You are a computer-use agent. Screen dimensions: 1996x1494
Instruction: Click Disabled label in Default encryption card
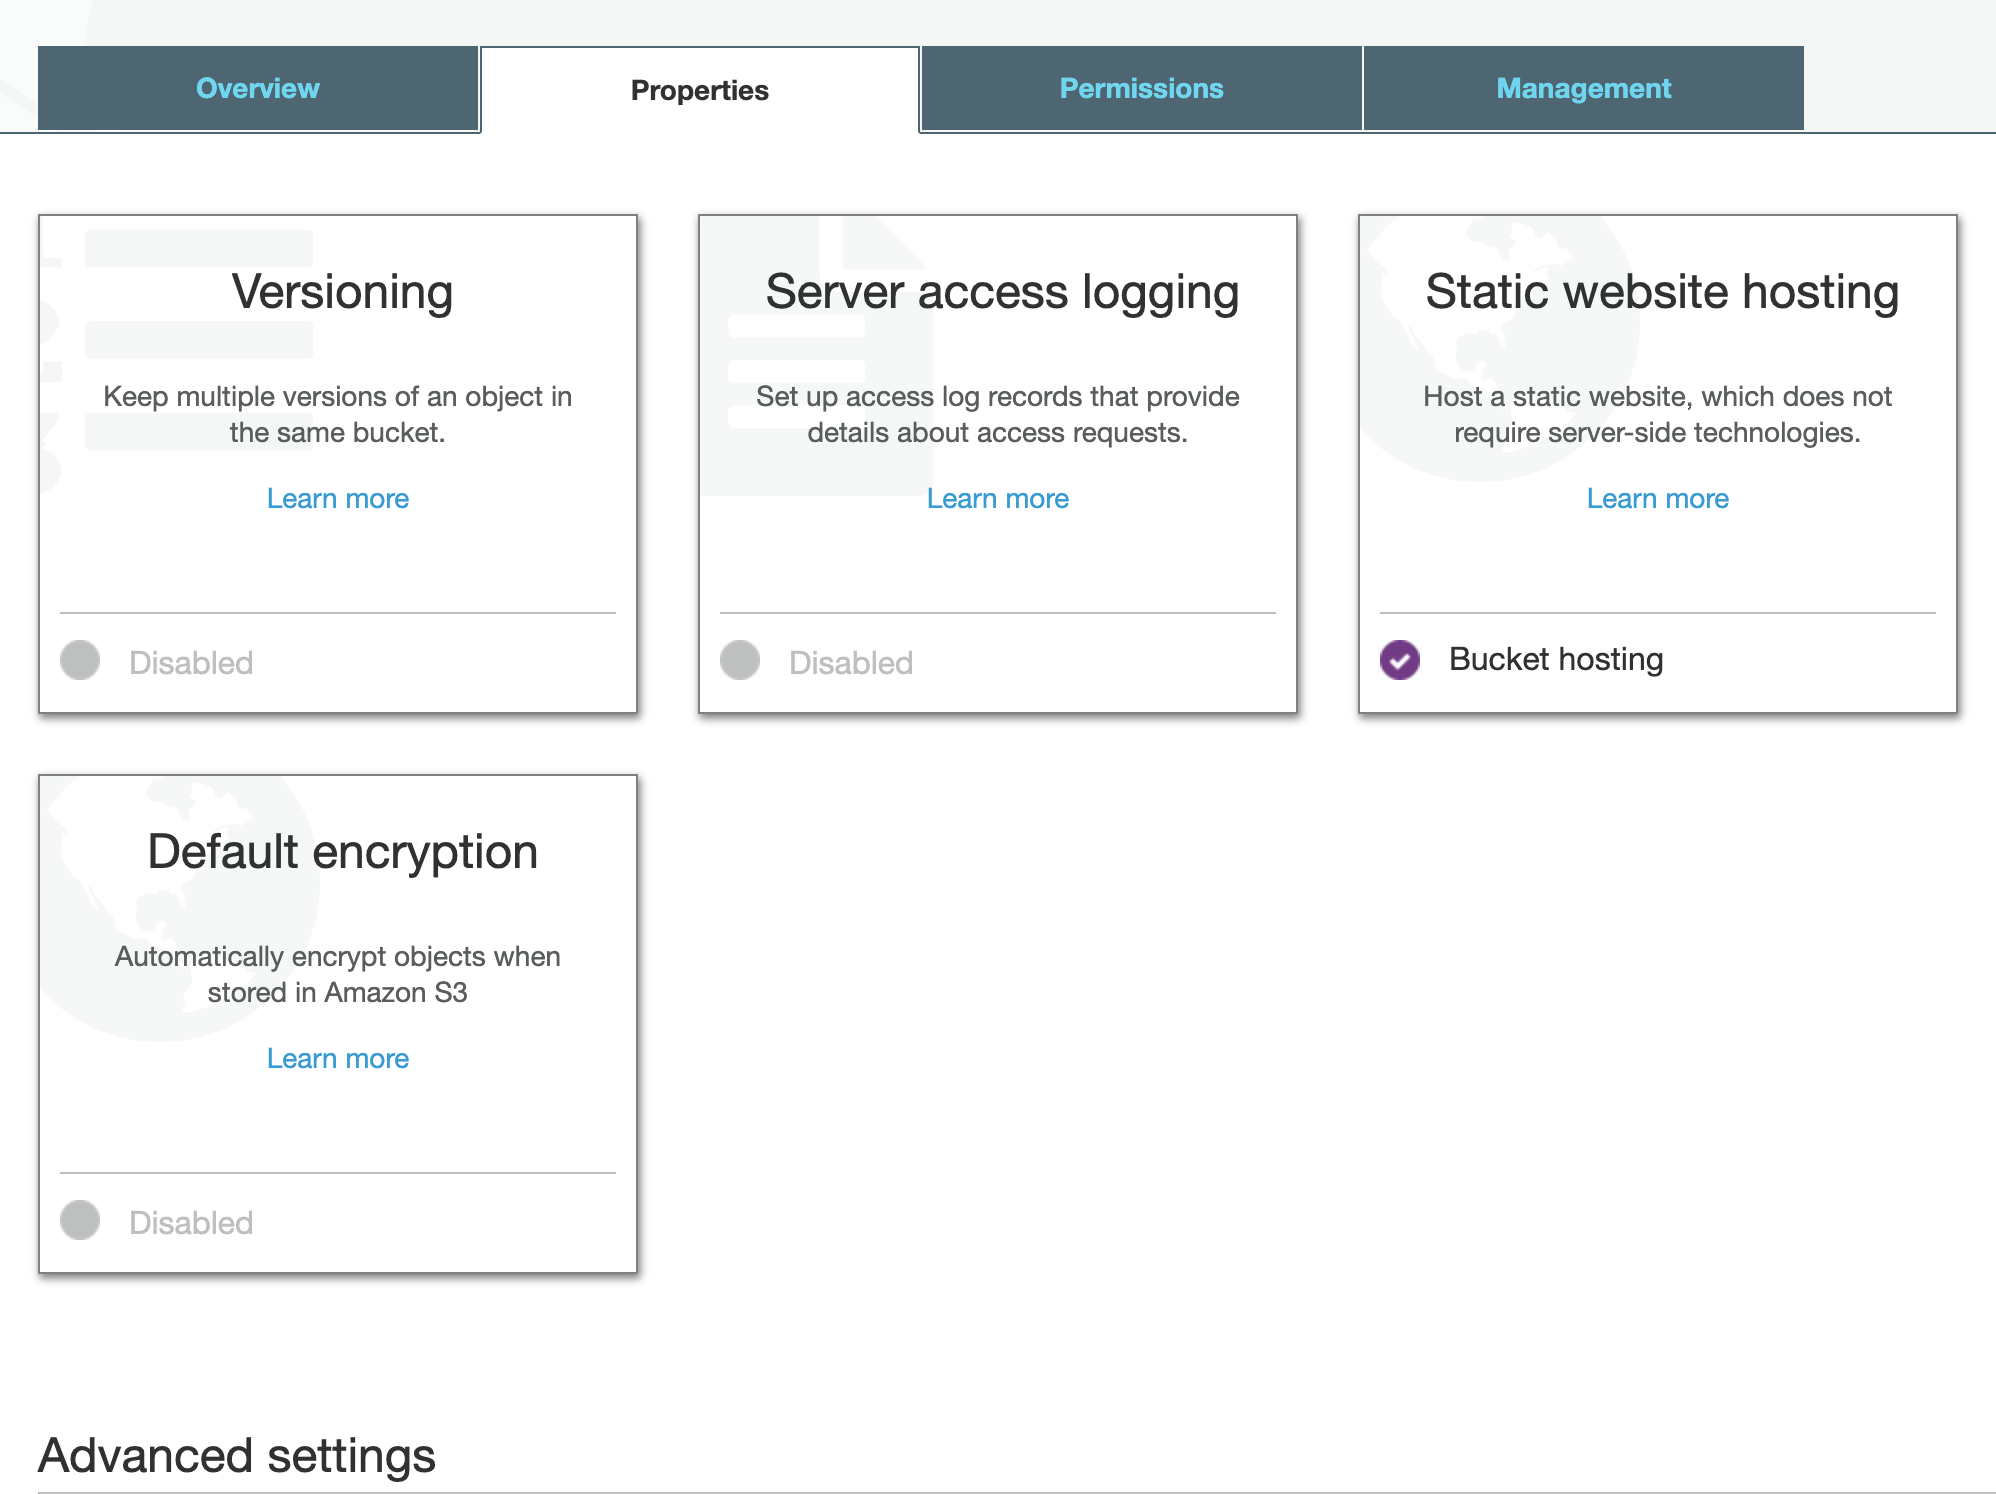[191, 1222]
